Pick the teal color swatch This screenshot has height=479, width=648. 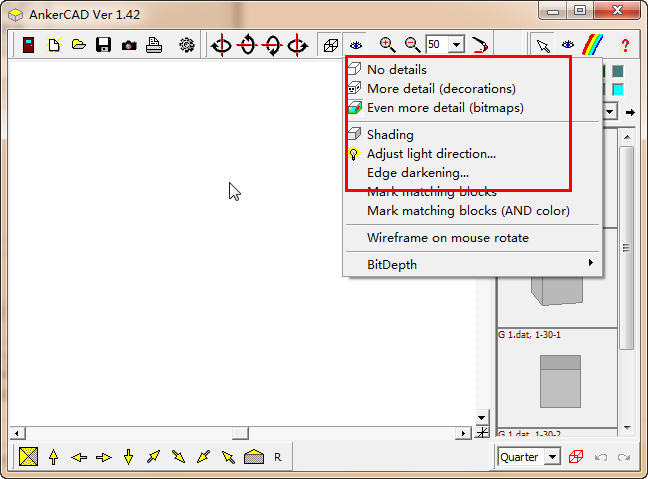tap(618, 71)
